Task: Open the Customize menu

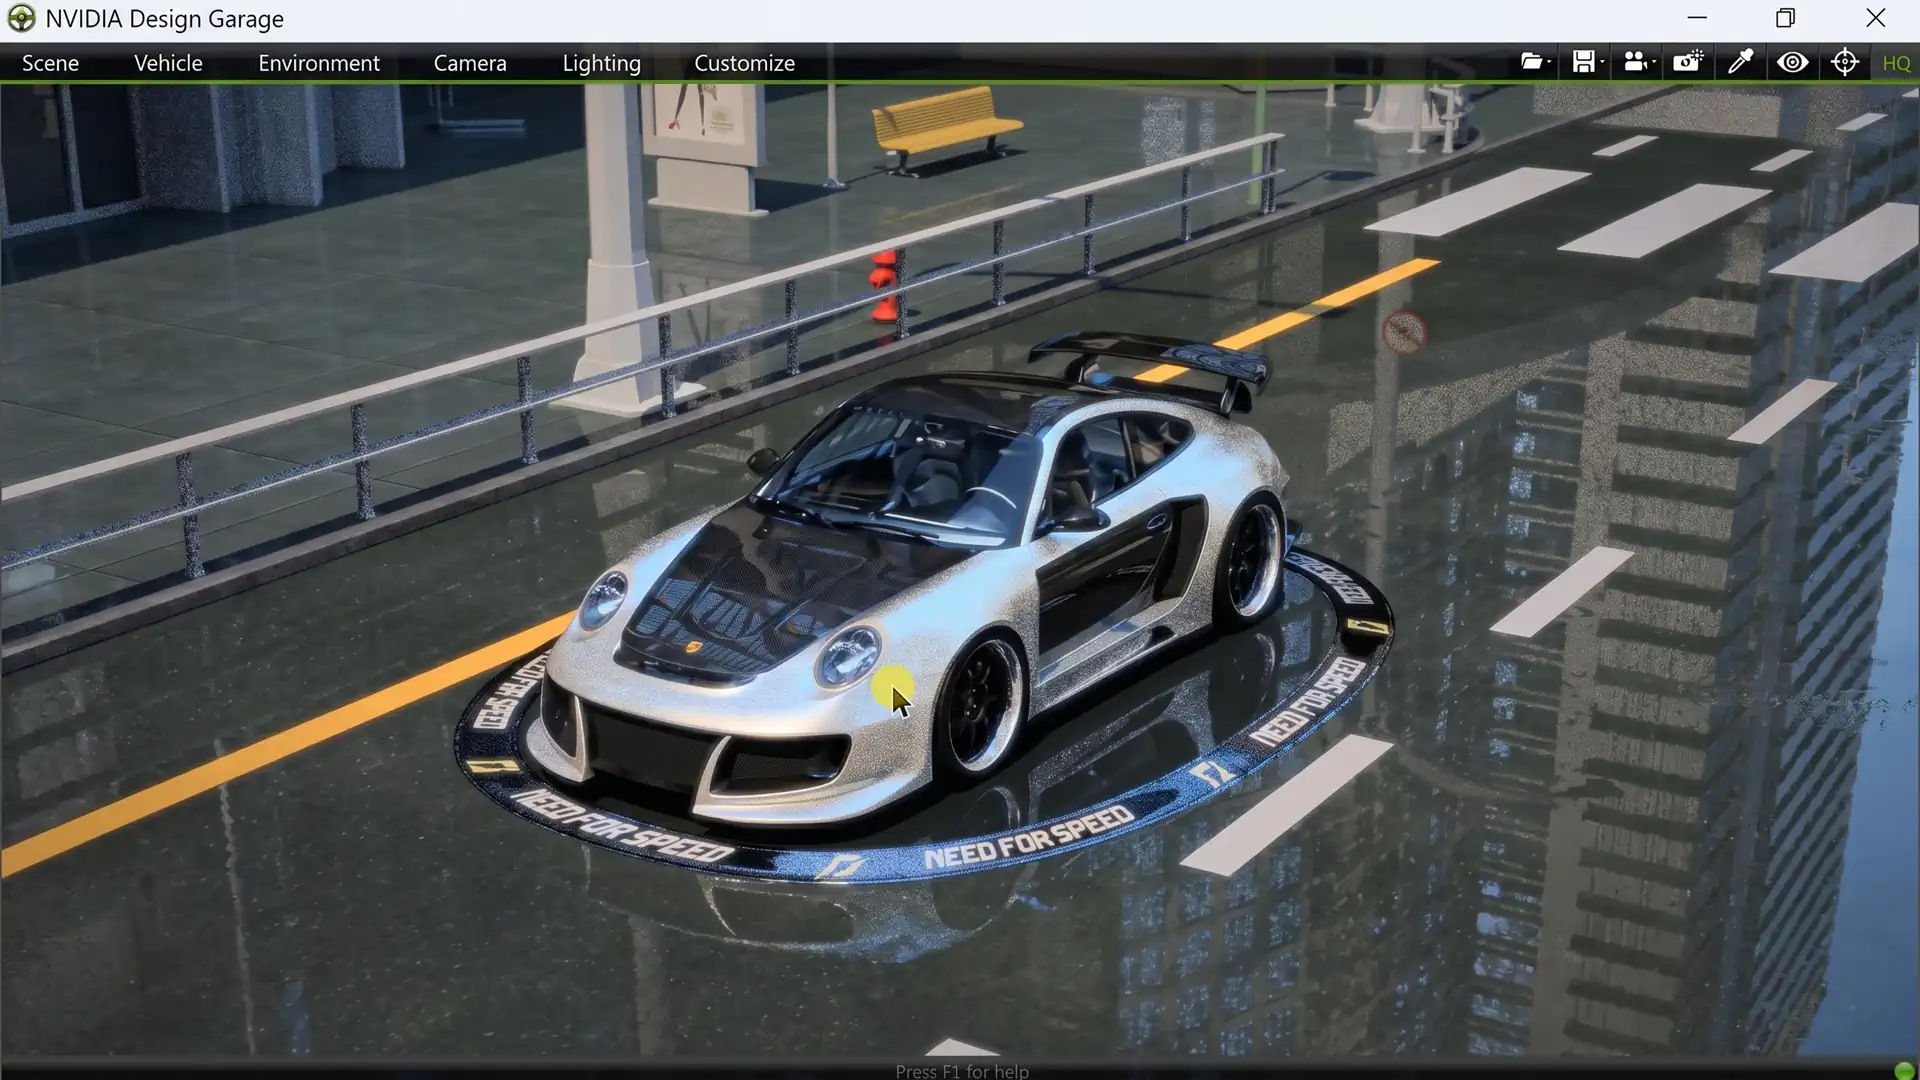Action: 744,63
